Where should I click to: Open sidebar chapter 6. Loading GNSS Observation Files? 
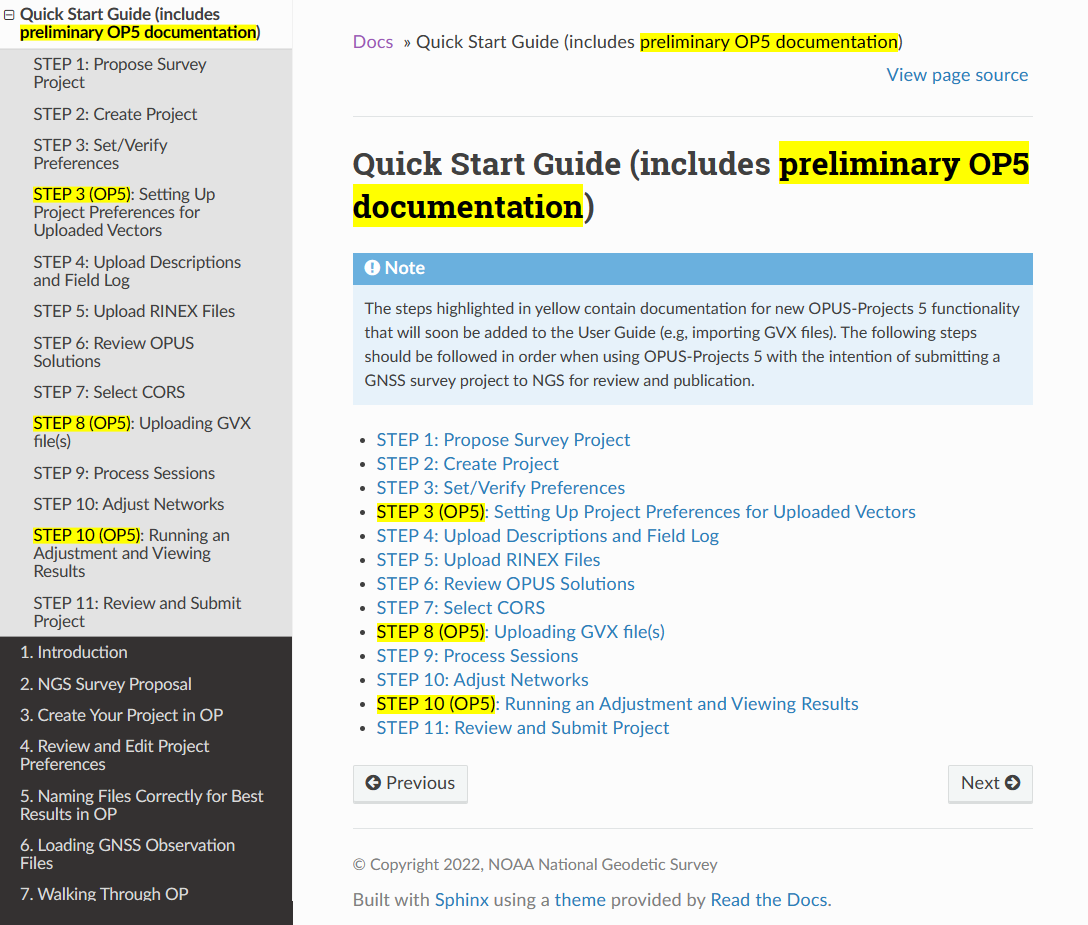coord(127,854)
